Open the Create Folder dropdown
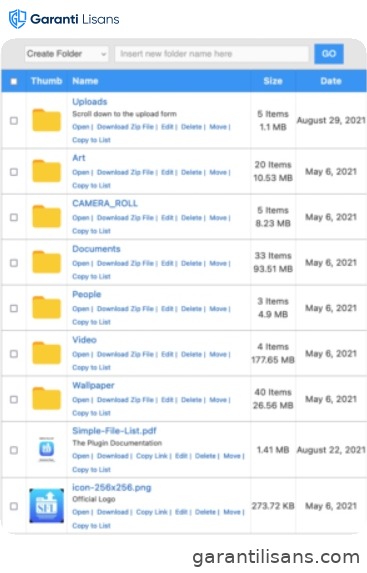 click(x=67, y=54)
